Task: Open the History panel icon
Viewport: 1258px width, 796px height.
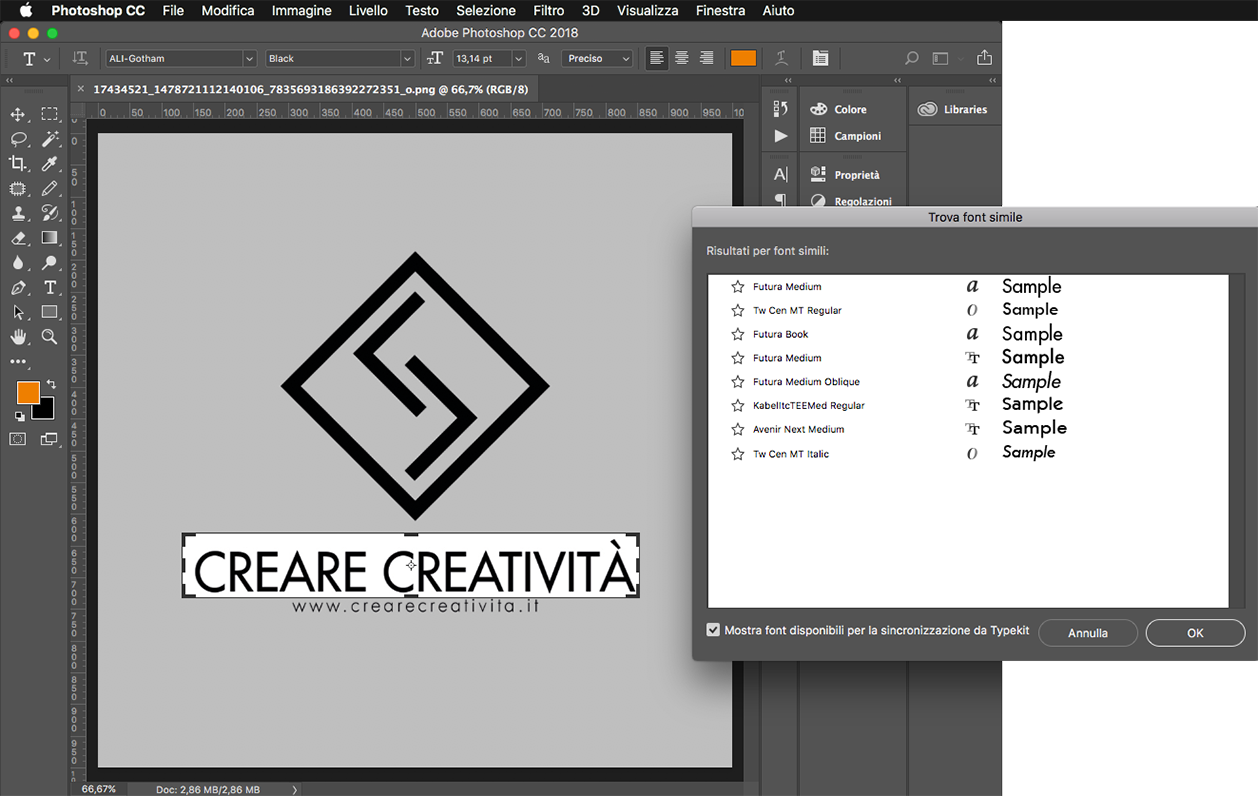Action: pos(781,109)
